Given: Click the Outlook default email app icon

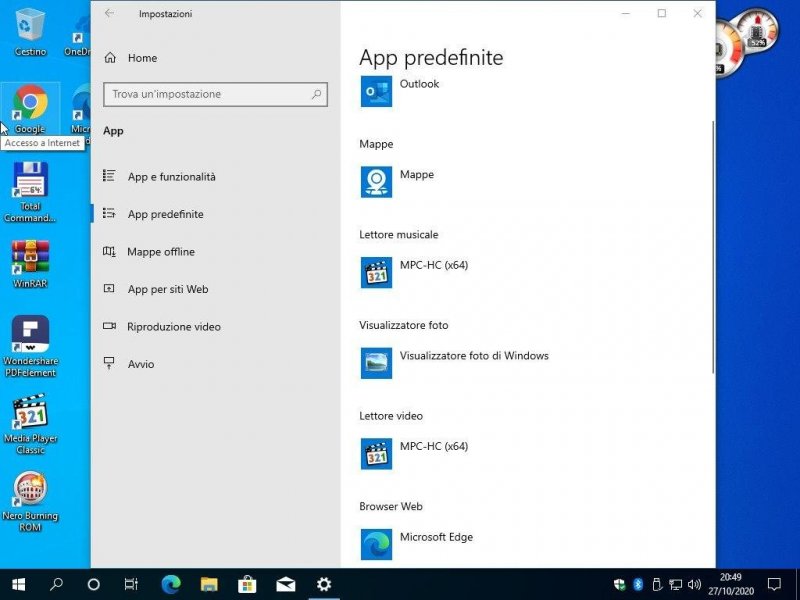Looking at the screenshot, I should click(376, 91).
